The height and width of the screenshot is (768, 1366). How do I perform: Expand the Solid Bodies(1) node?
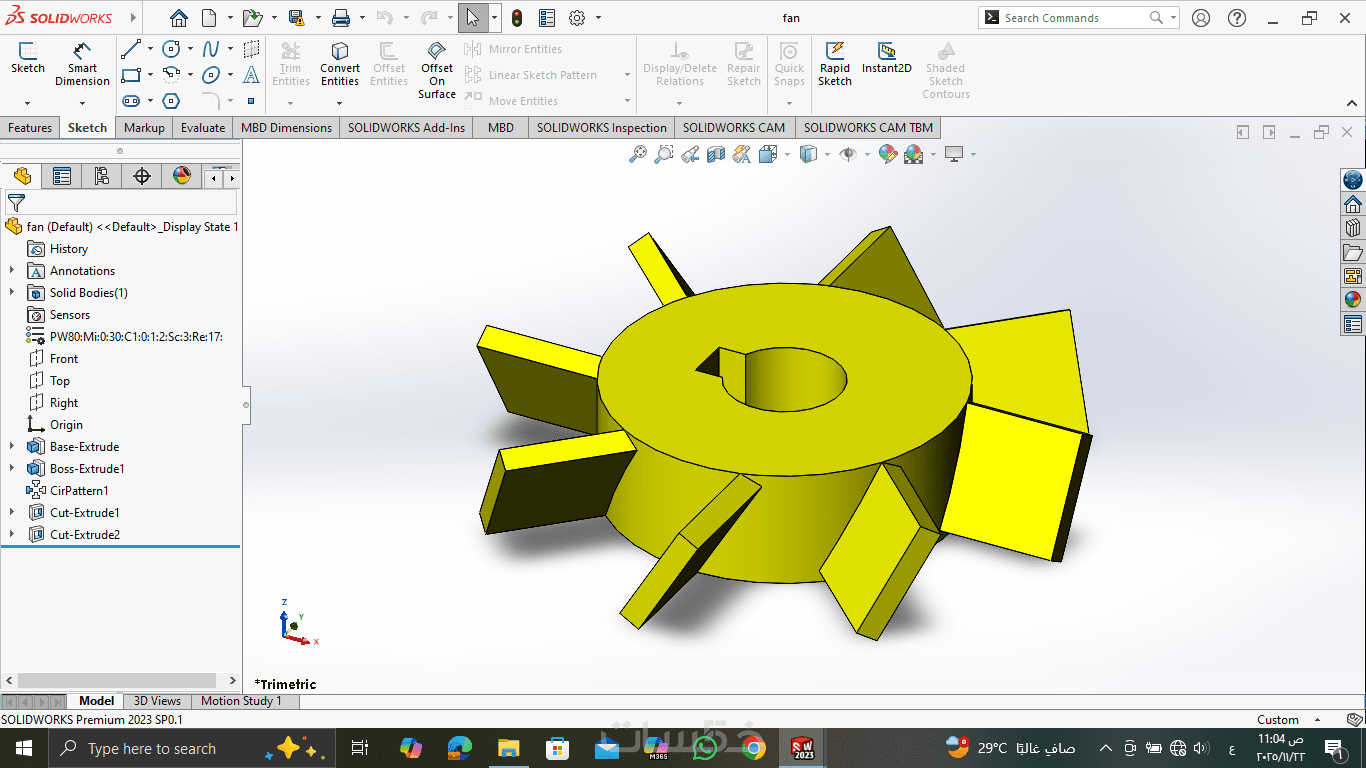point(12,293)
